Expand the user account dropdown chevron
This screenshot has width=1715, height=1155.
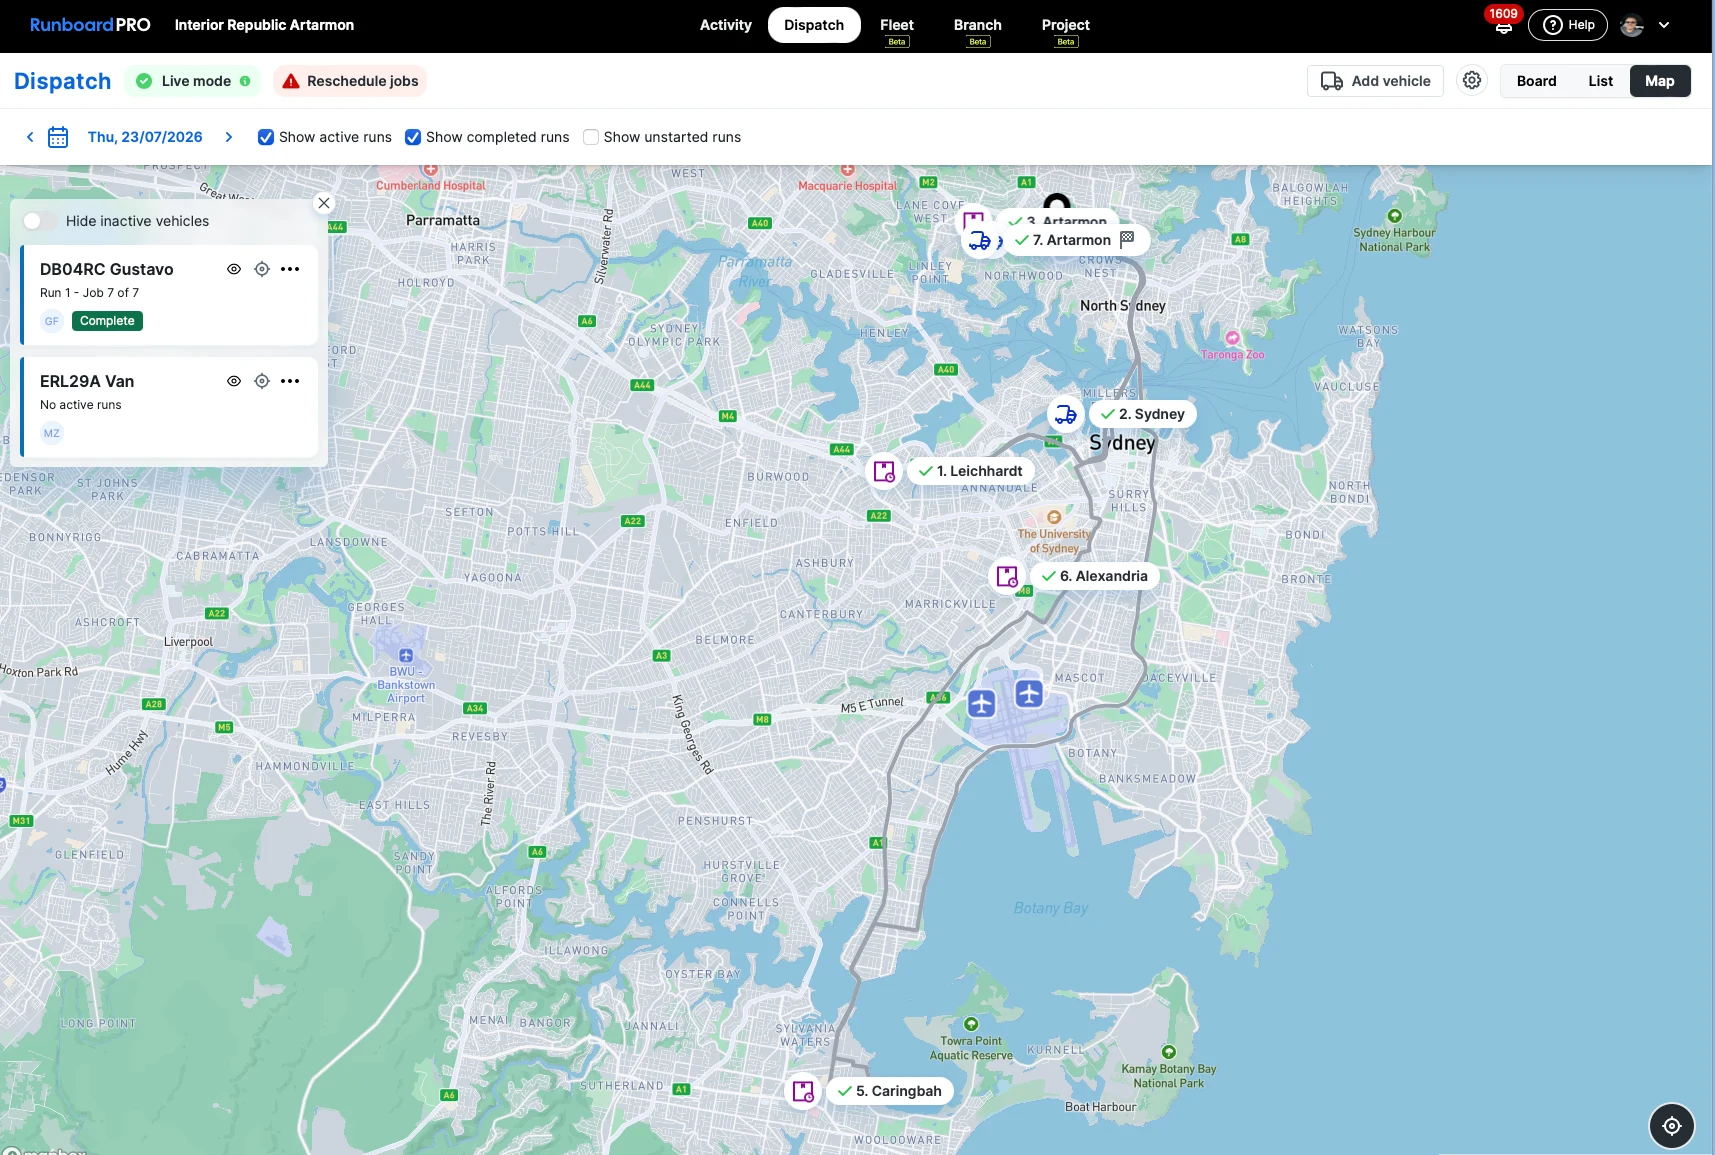[x=1664, y=25]
